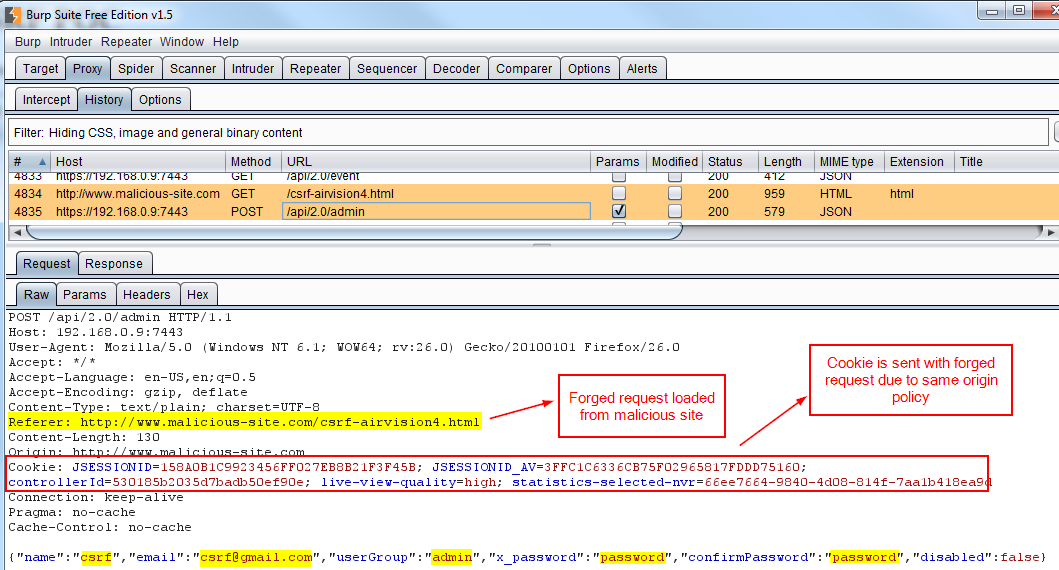
Task: Sort history by Extension column
Action: pos(919,161)
